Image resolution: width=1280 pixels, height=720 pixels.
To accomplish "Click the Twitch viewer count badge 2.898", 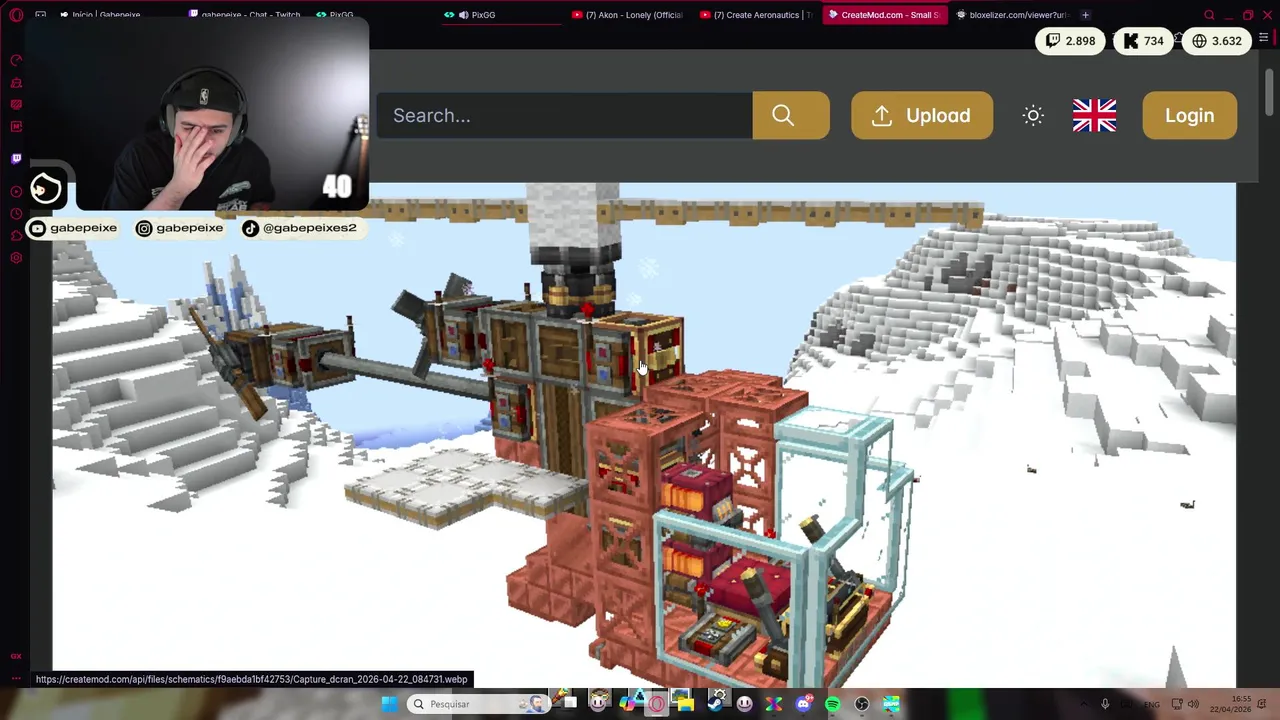I will click(1070, 41).
